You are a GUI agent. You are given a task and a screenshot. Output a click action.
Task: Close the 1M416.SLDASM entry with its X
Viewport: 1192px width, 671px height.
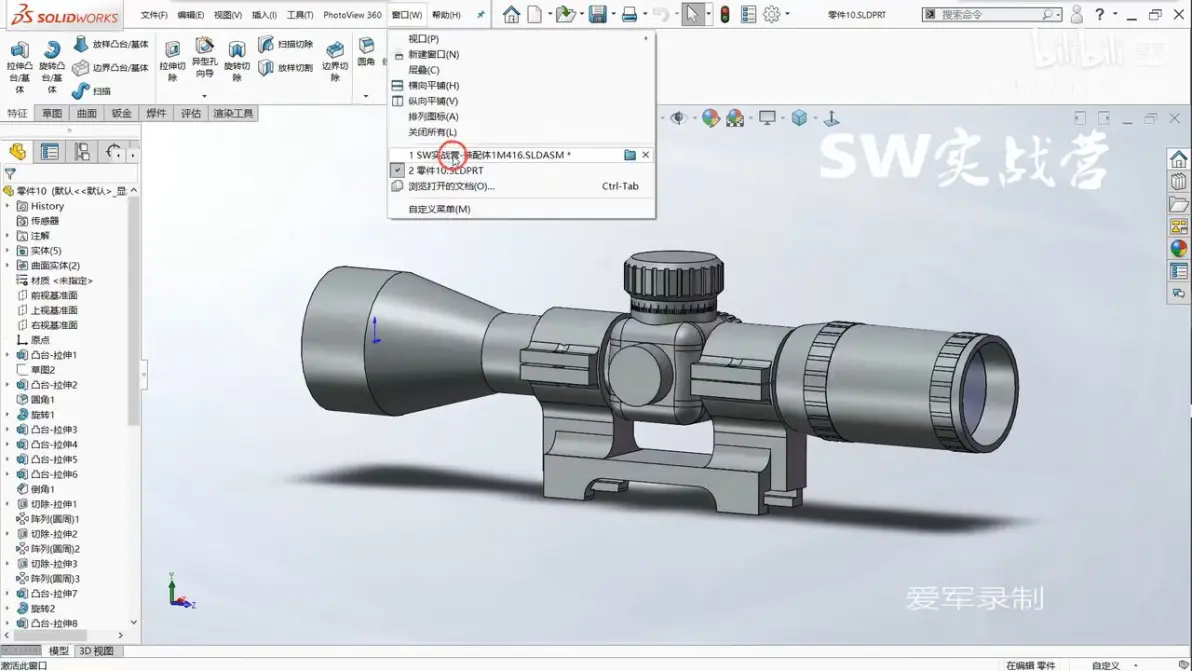point(645,154)
